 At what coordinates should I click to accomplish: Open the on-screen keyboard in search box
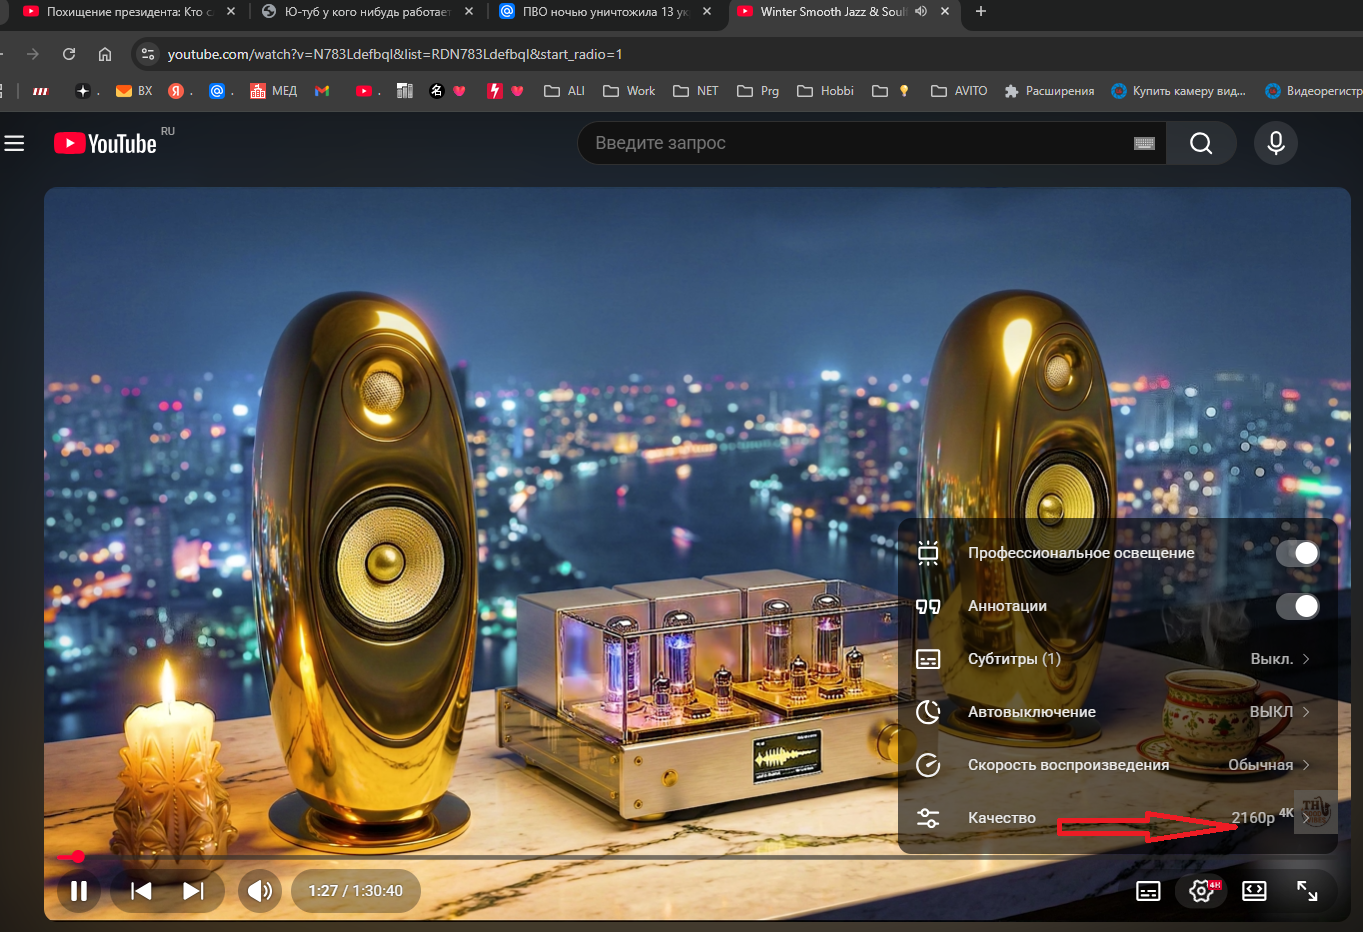[x=1144, y=144]
